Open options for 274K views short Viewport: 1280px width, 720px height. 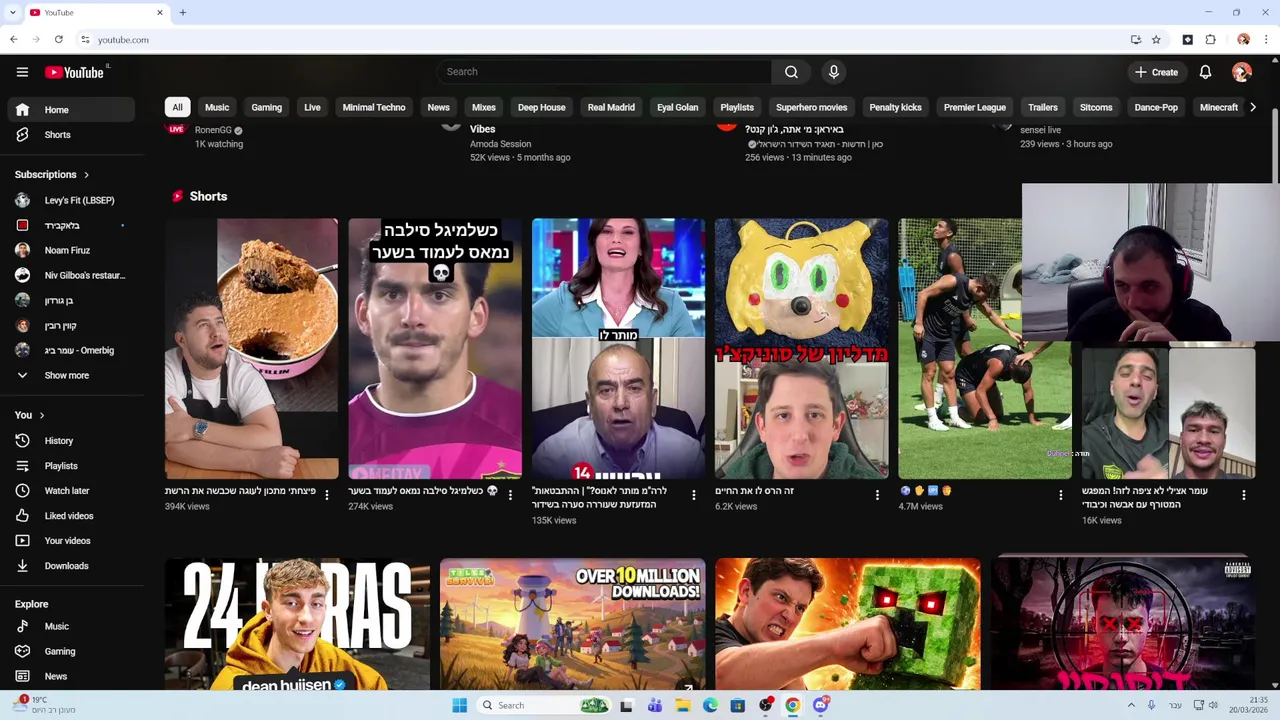coord(510,495)
